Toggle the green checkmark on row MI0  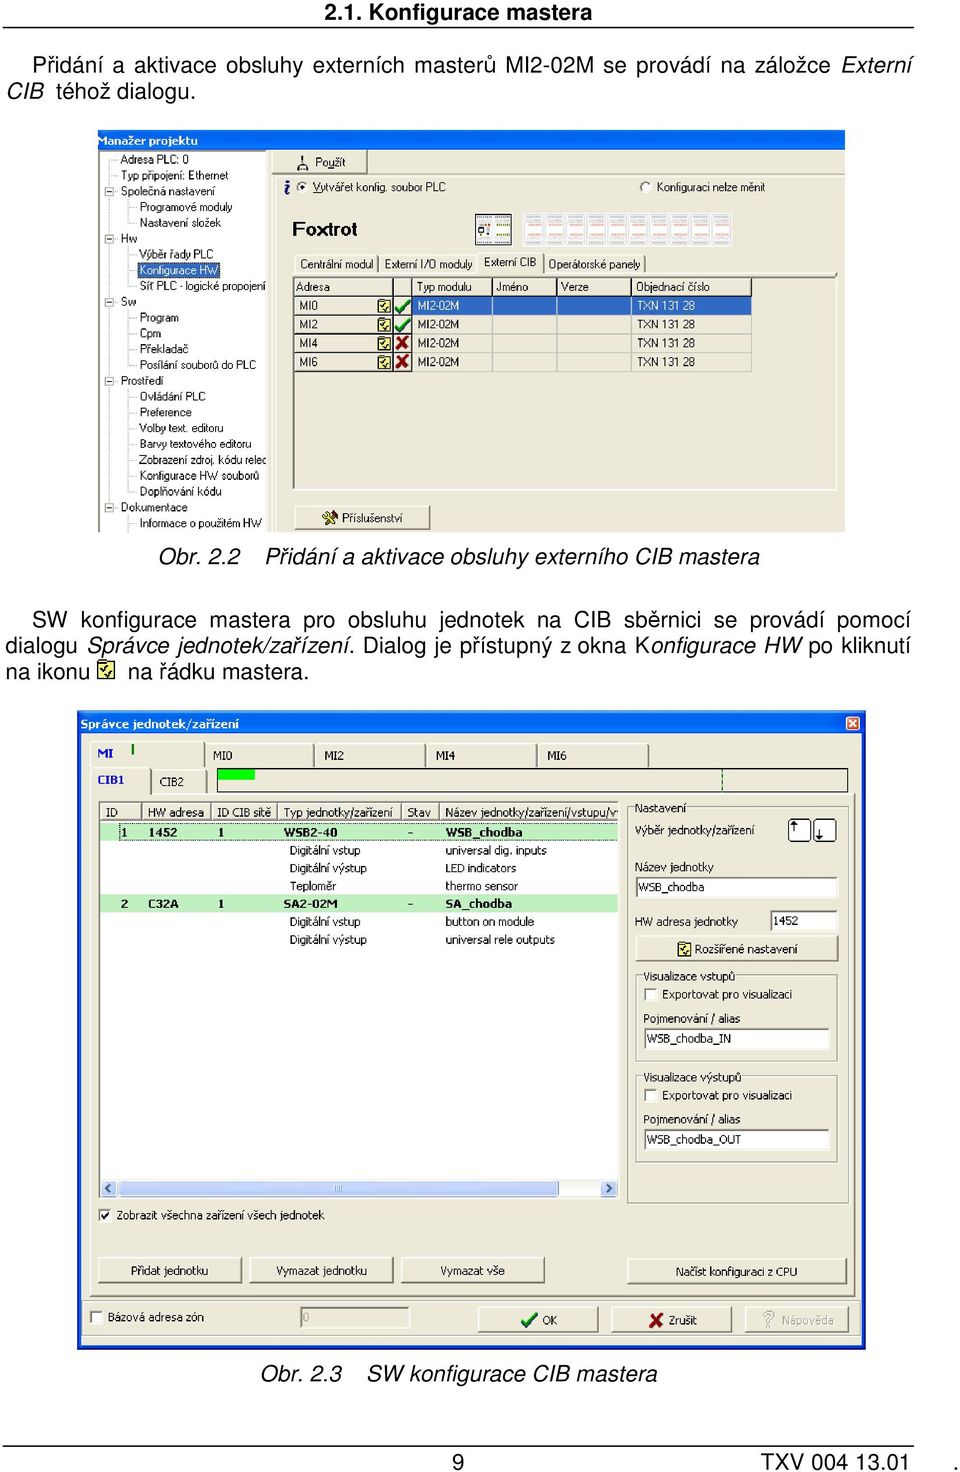pos(402,306)
